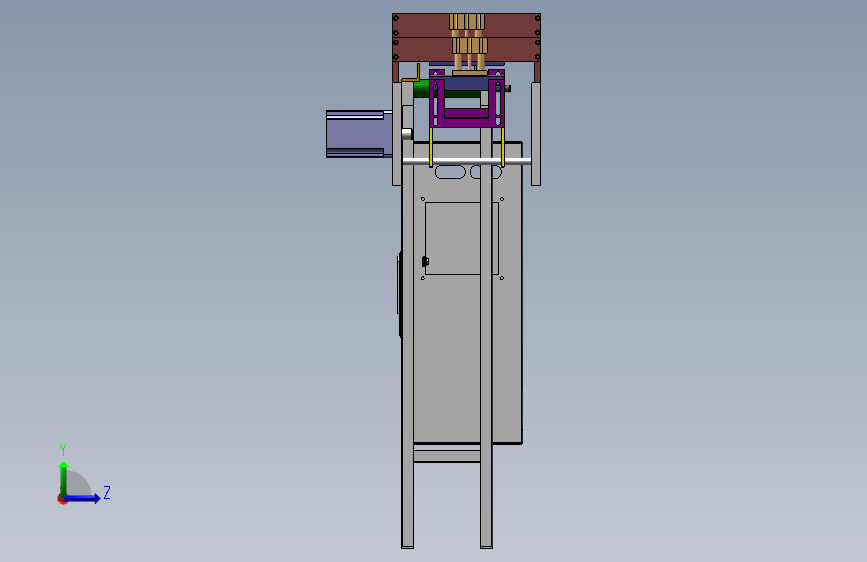
Task: Select the left yellow vertical rod
Action: [x=431, y=147]
